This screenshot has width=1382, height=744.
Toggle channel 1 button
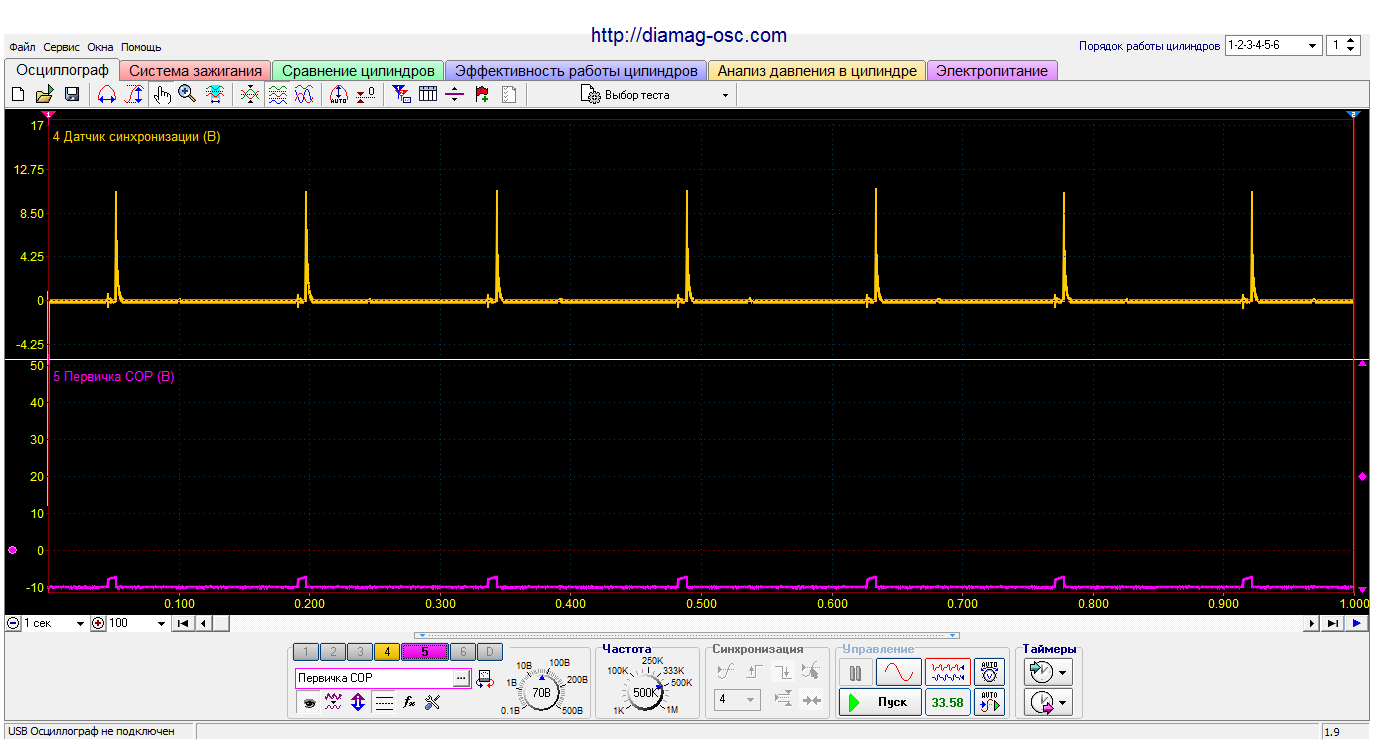click(307, 652)
